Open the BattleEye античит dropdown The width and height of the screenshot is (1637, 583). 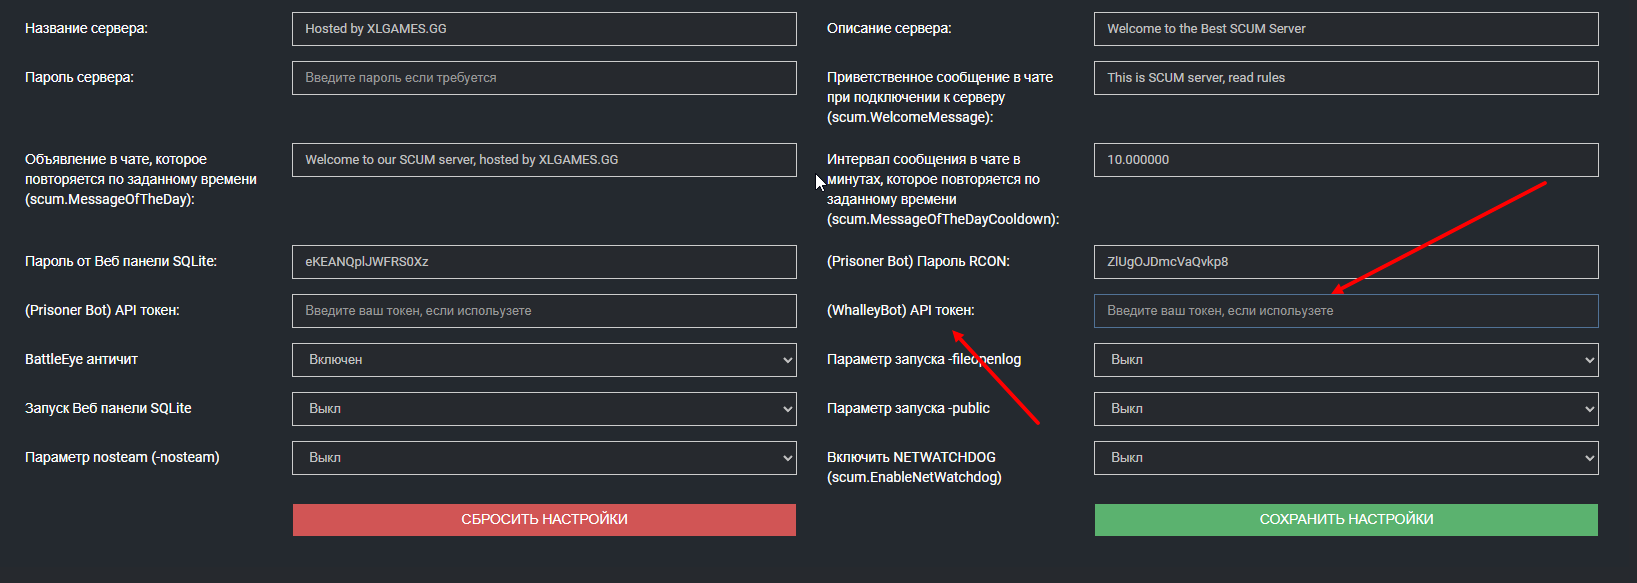point(544,360)
